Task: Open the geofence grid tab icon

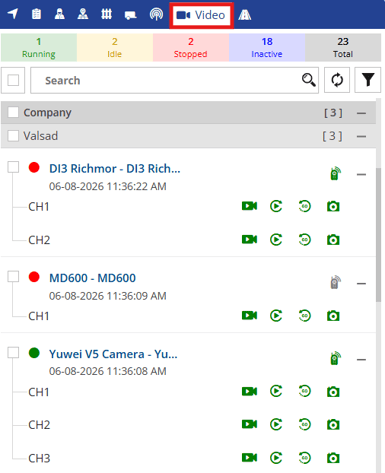Action: pos(106,14)
